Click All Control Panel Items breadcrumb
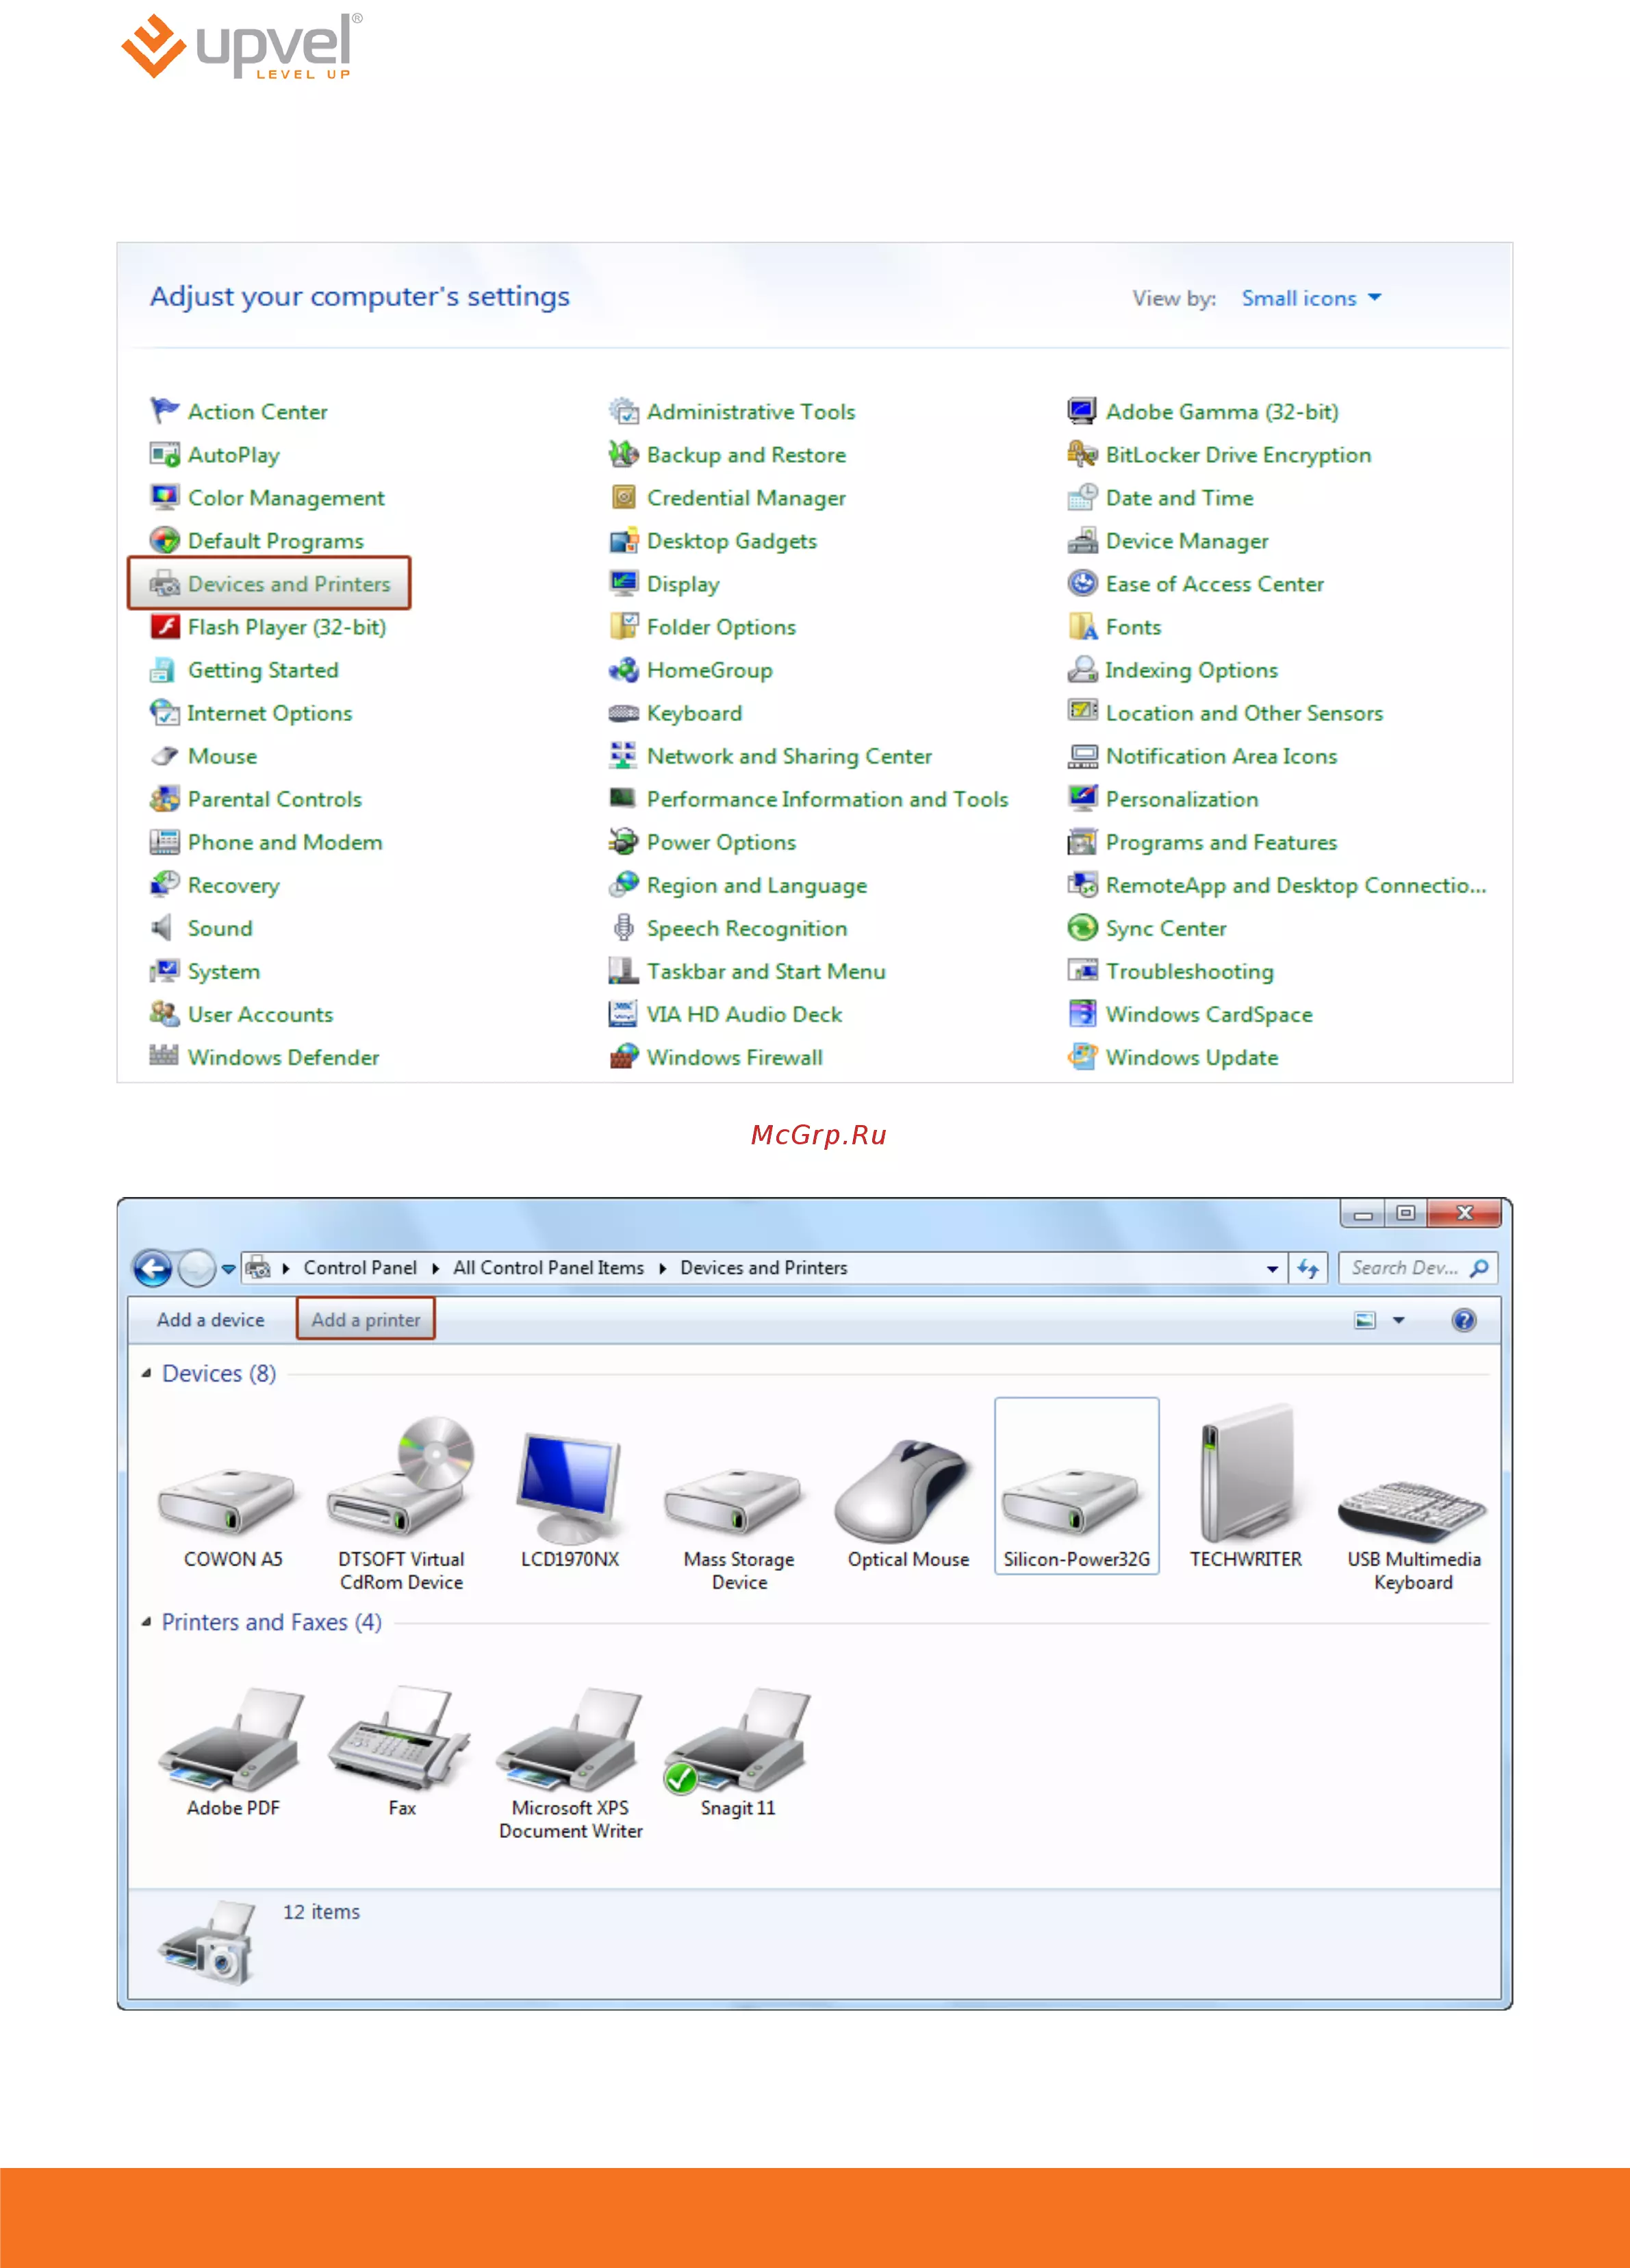 (548, 1268)
